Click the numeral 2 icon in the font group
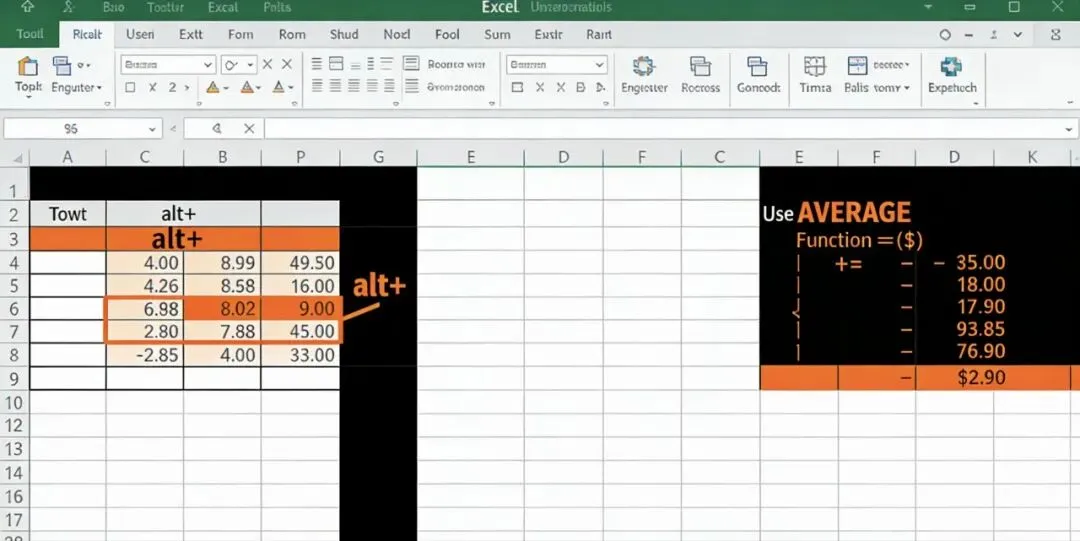Screen dimensions: 1080x541 point(172,88)
